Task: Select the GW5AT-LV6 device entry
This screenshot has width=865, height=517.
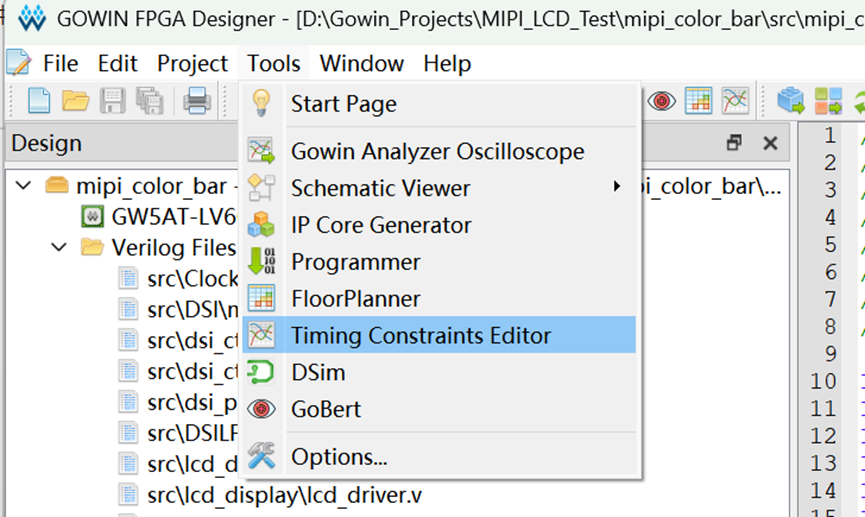Action: (174, 217)
